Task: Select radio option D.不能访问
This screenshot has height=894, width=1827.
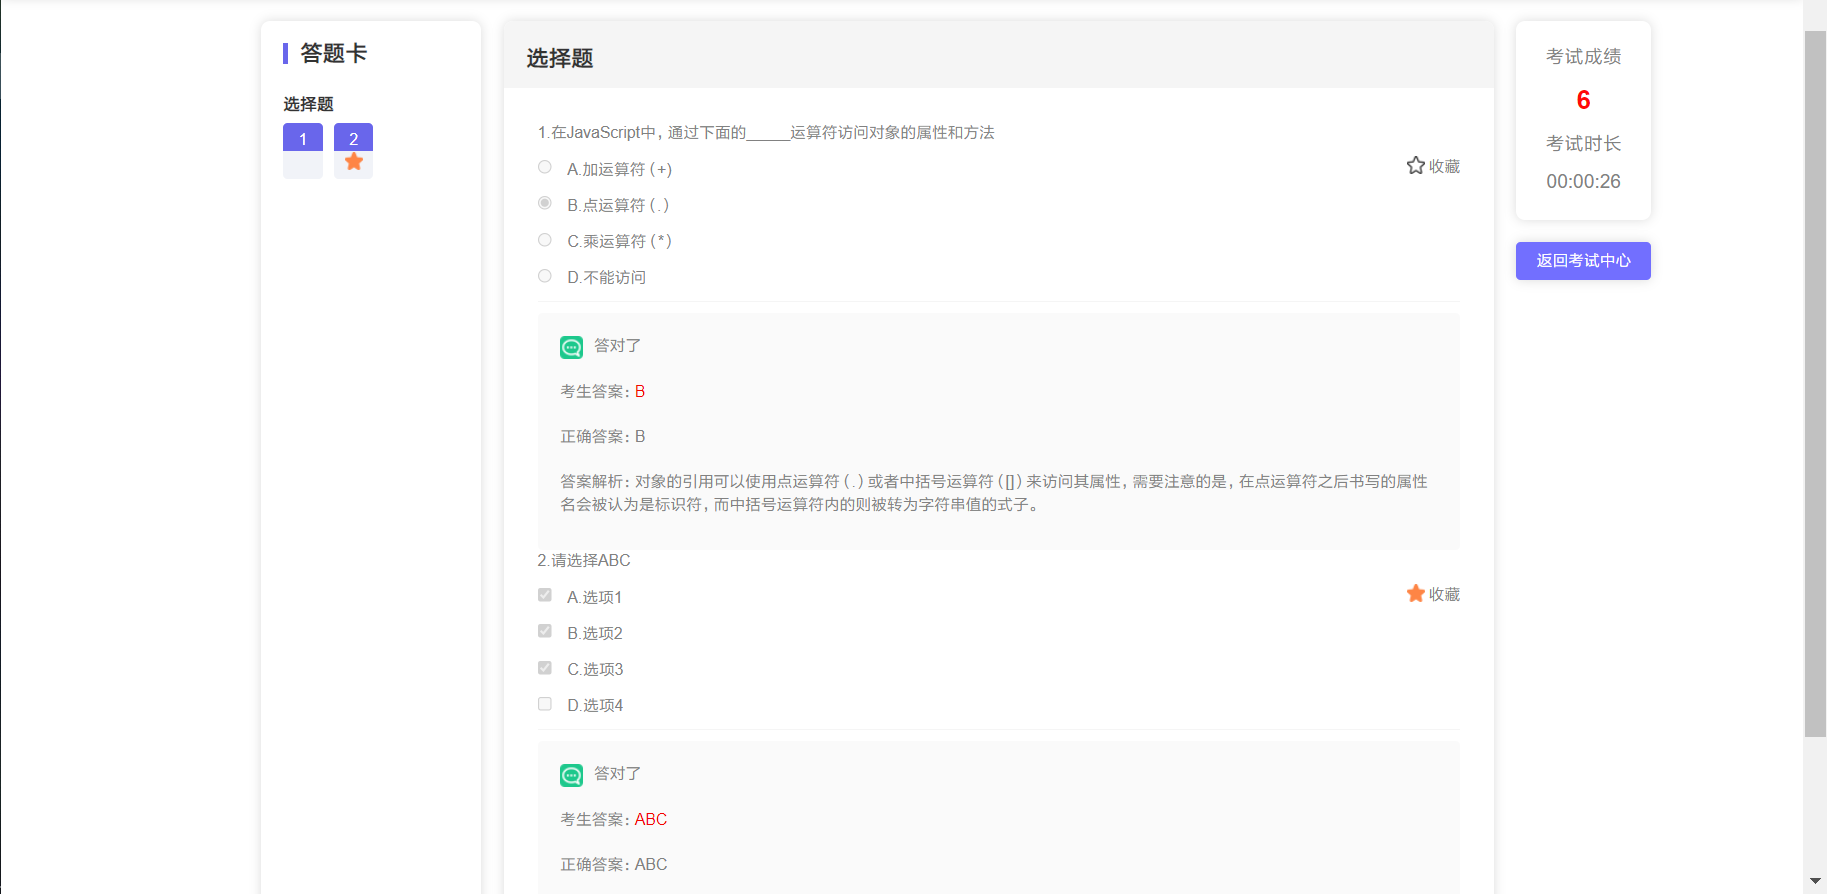Action: (545, 276)
